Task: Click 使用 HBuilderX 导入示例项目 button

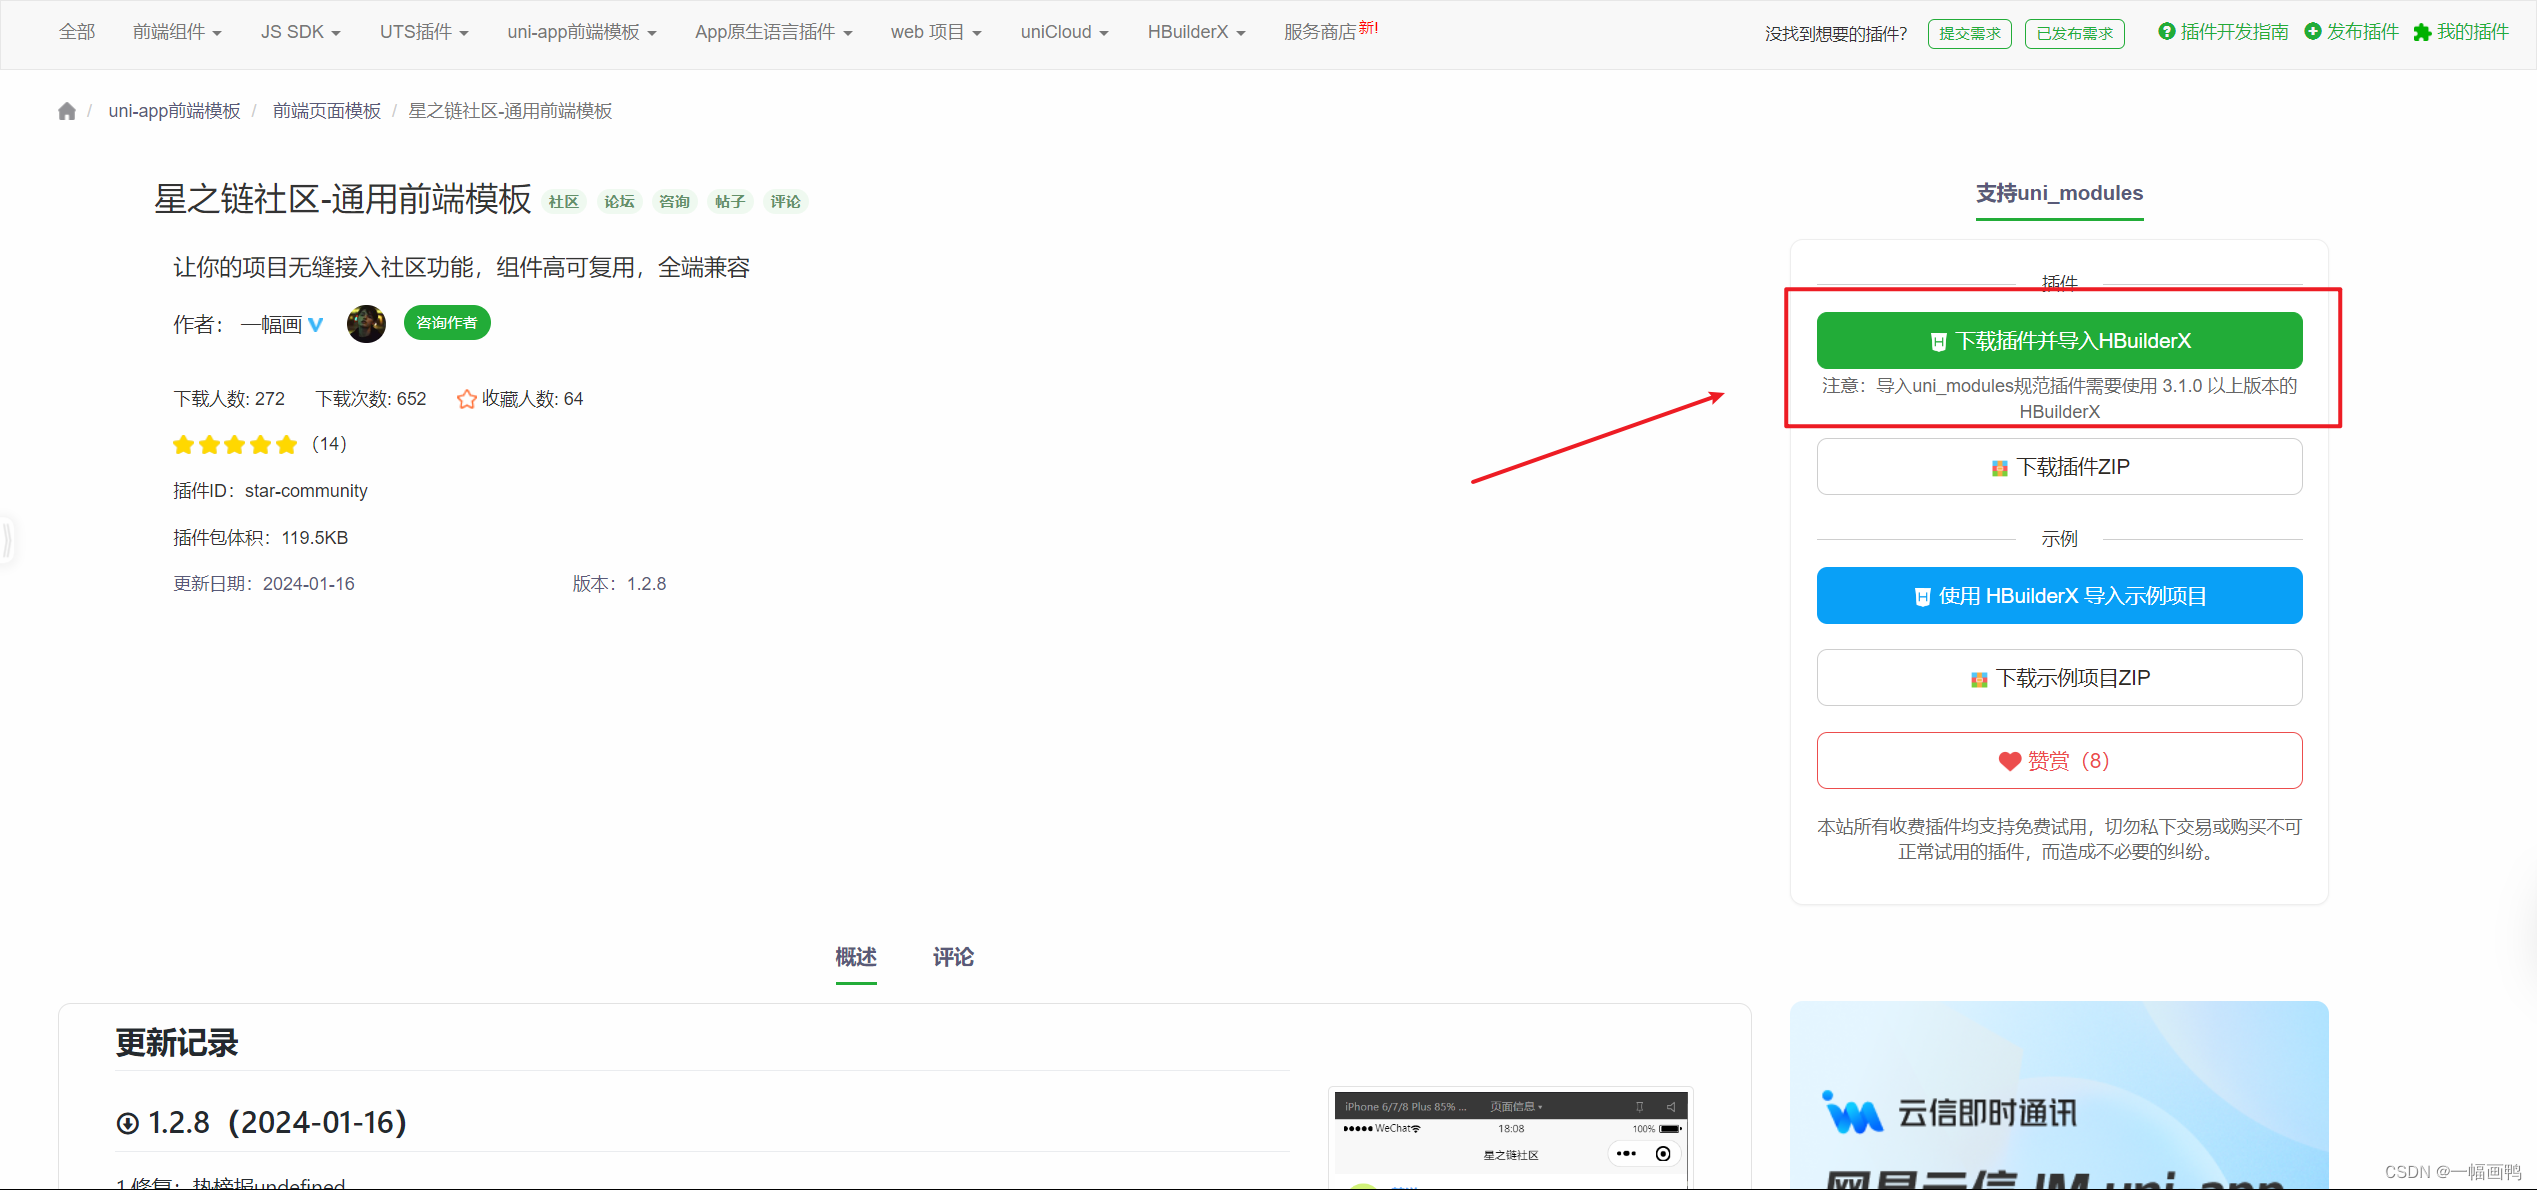Action: [x=2059, y=596]
